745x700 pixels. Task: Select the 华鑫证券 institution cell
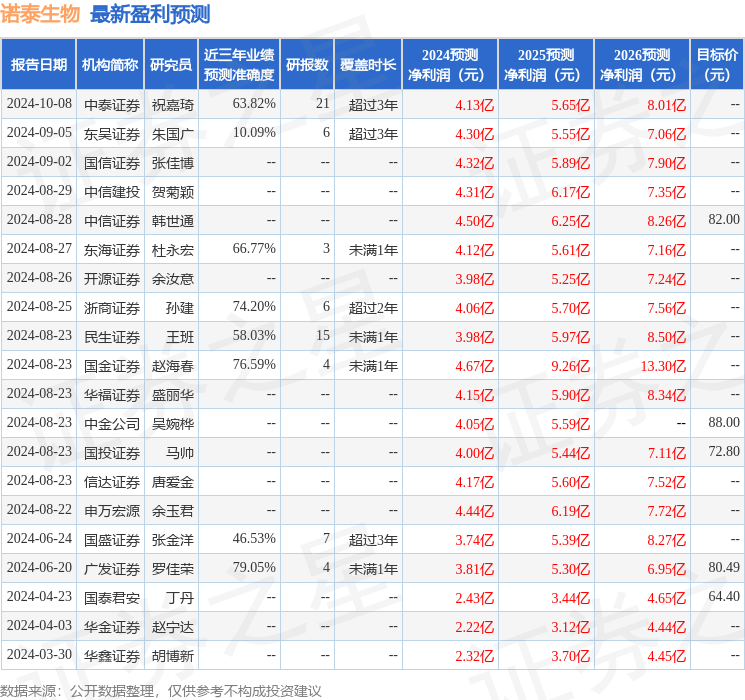[112, 656]
